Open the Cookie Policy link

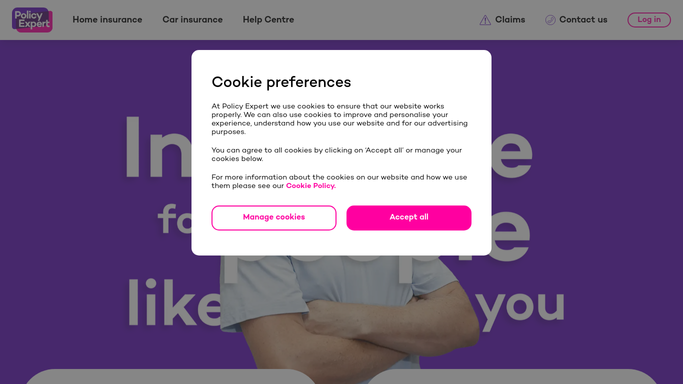point(311,186)
